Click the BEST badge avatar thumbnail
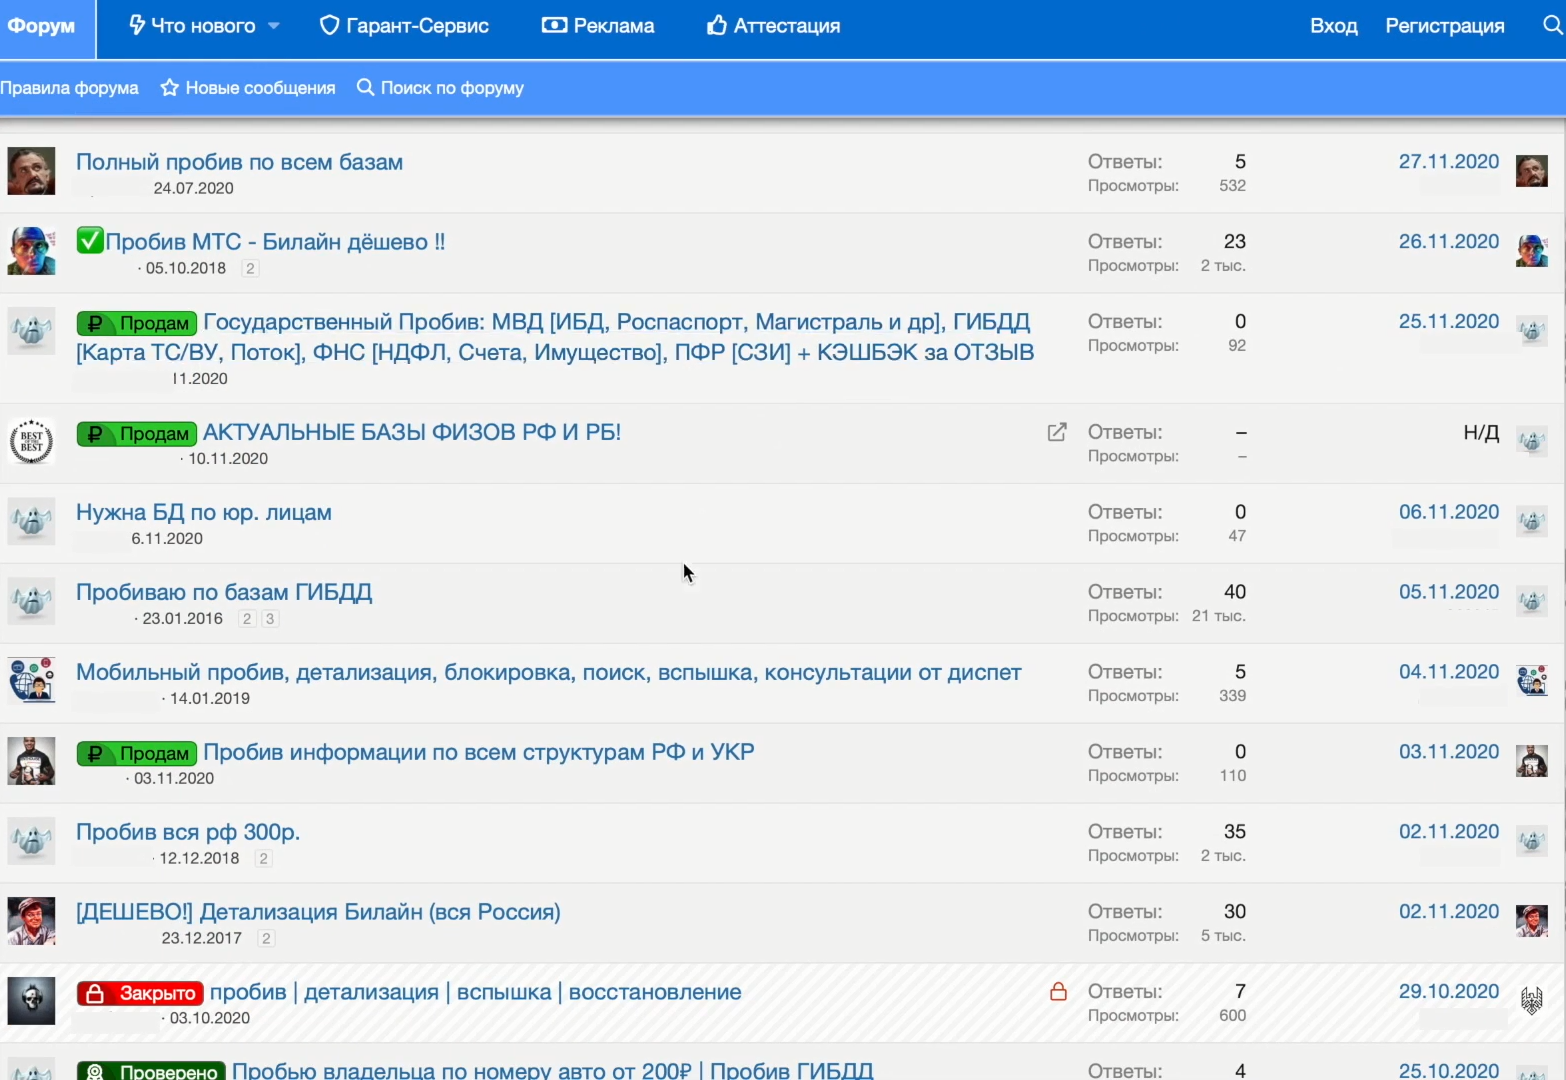Viewport: 1566px width, 1080px height. click(x=31, y=441)
